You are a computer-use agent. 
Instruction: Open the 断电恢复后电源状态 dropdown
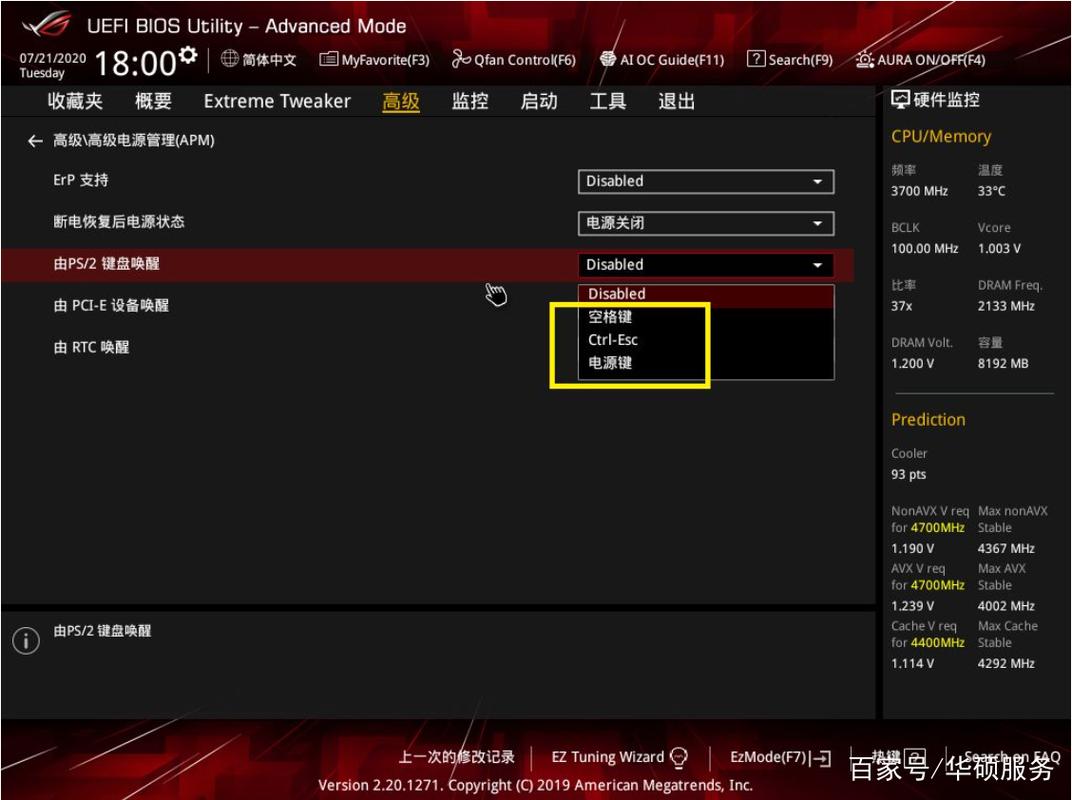706,223
